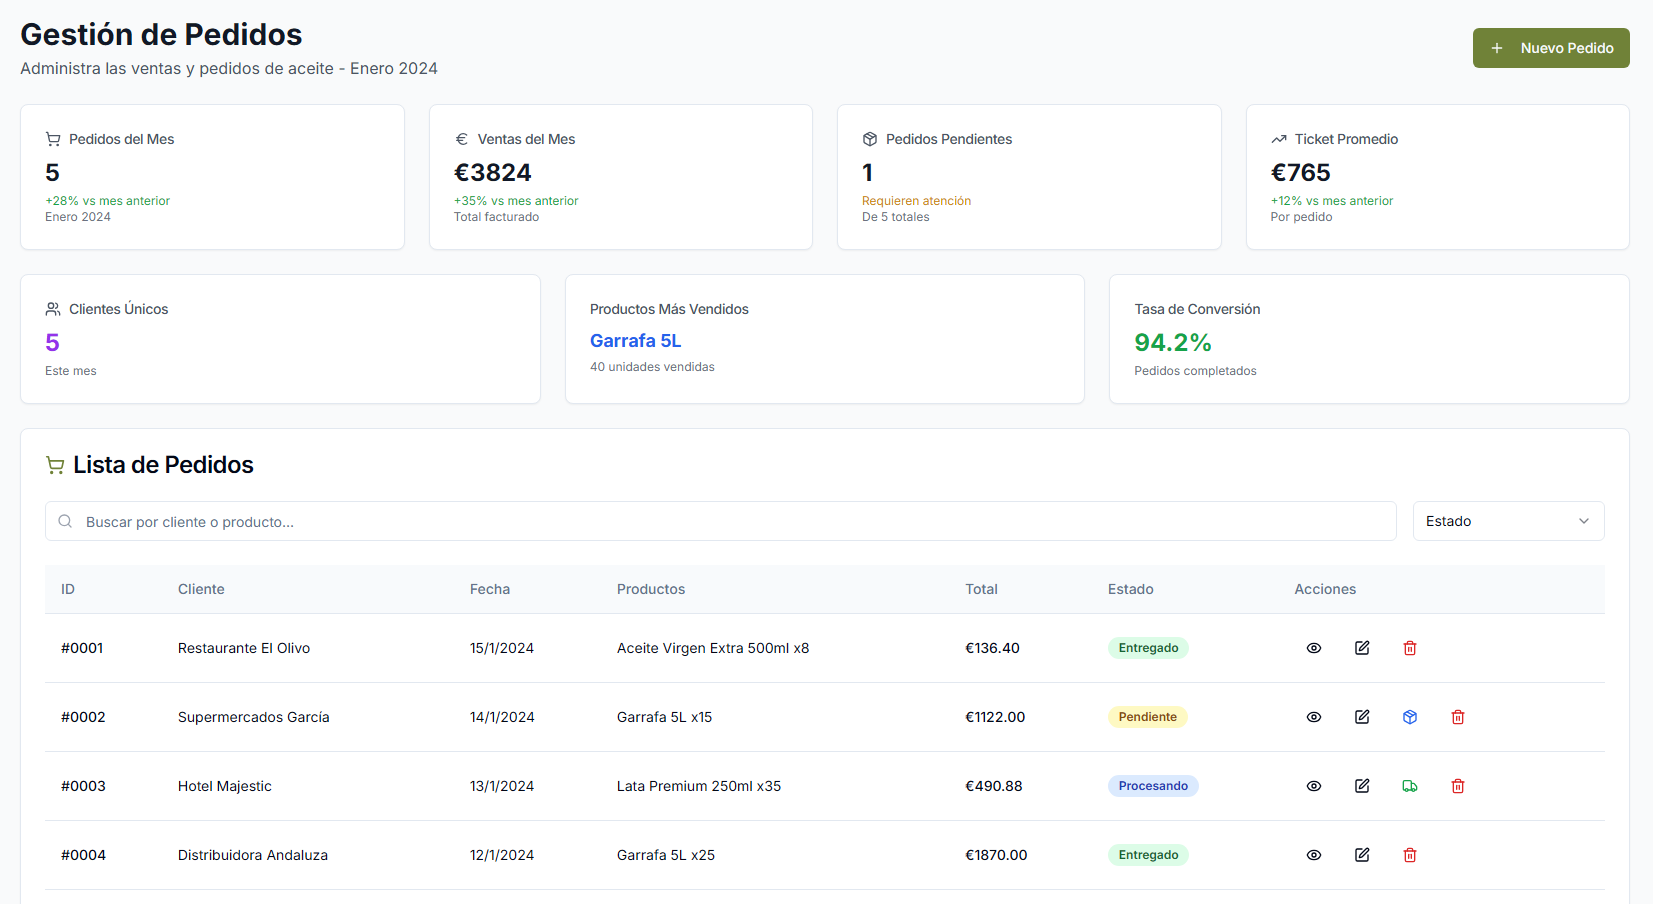The width and height of the screenshot is (1653, 904).
Task: Click the Total column header
Action: click(x=981, y=589)
